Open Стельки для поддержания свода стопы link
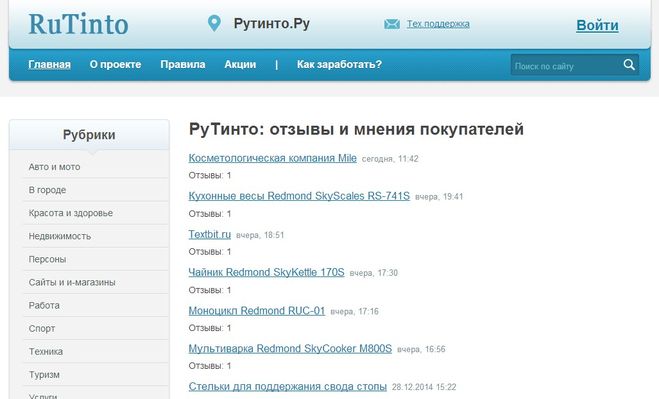 coord(287,386)
